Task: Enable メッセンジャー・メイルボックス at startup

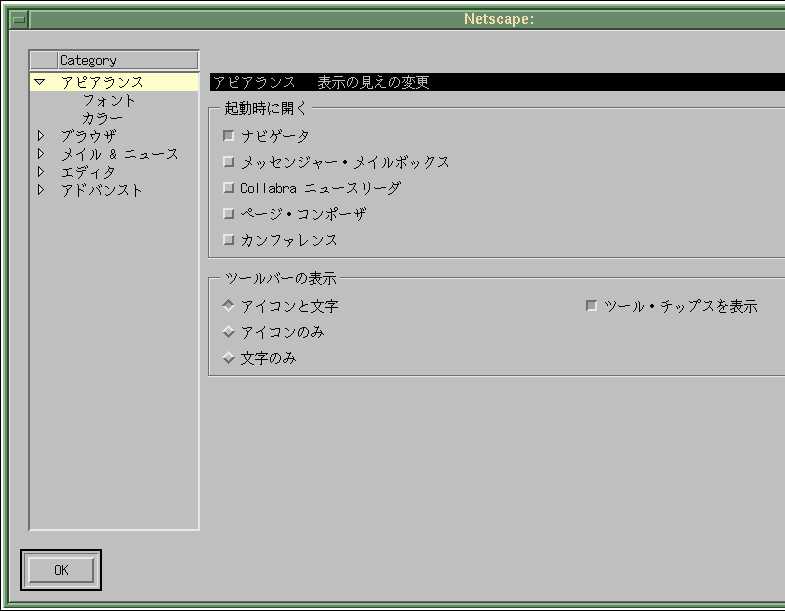Action: (229, 162)
